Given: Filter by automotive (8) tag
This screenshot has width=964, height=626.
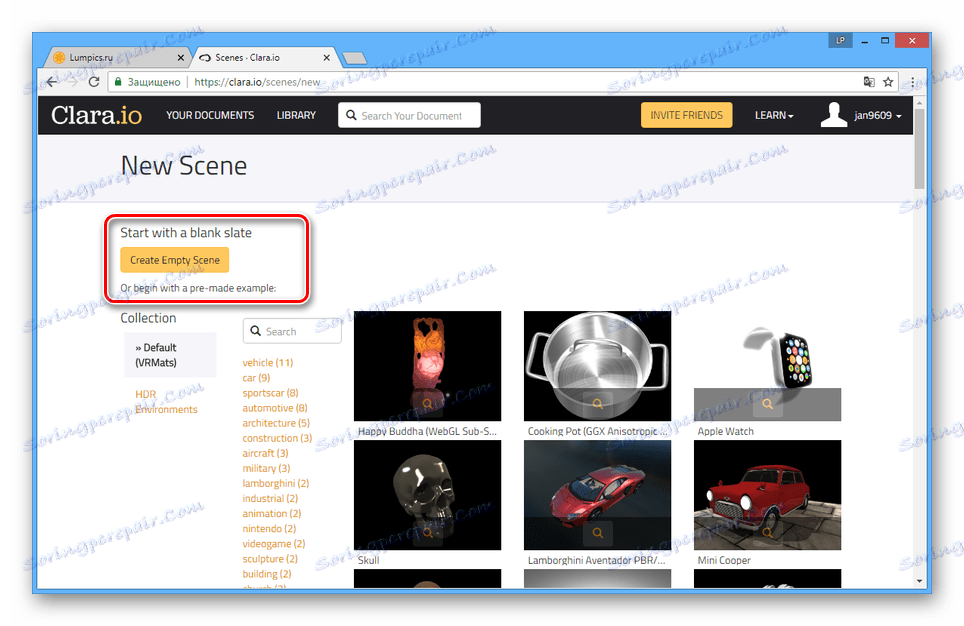Looking at the screenshot, I should (x=275, y=408).
